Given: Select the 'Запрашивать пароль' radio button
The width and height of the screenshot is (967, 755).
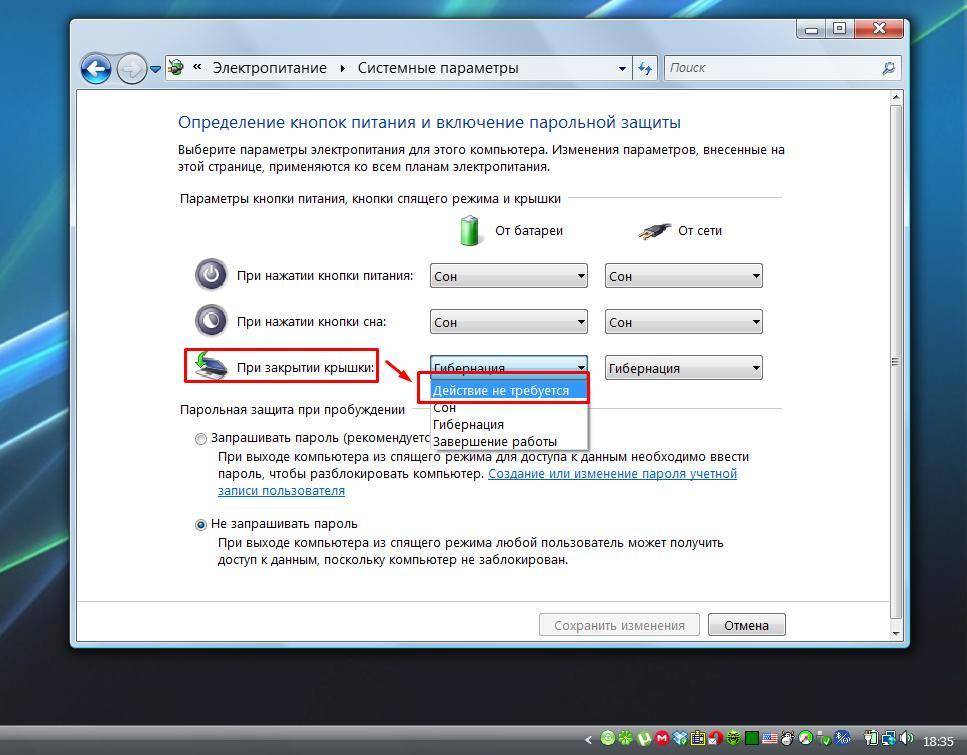Looking at the screenshot, I should coord(200,439).
